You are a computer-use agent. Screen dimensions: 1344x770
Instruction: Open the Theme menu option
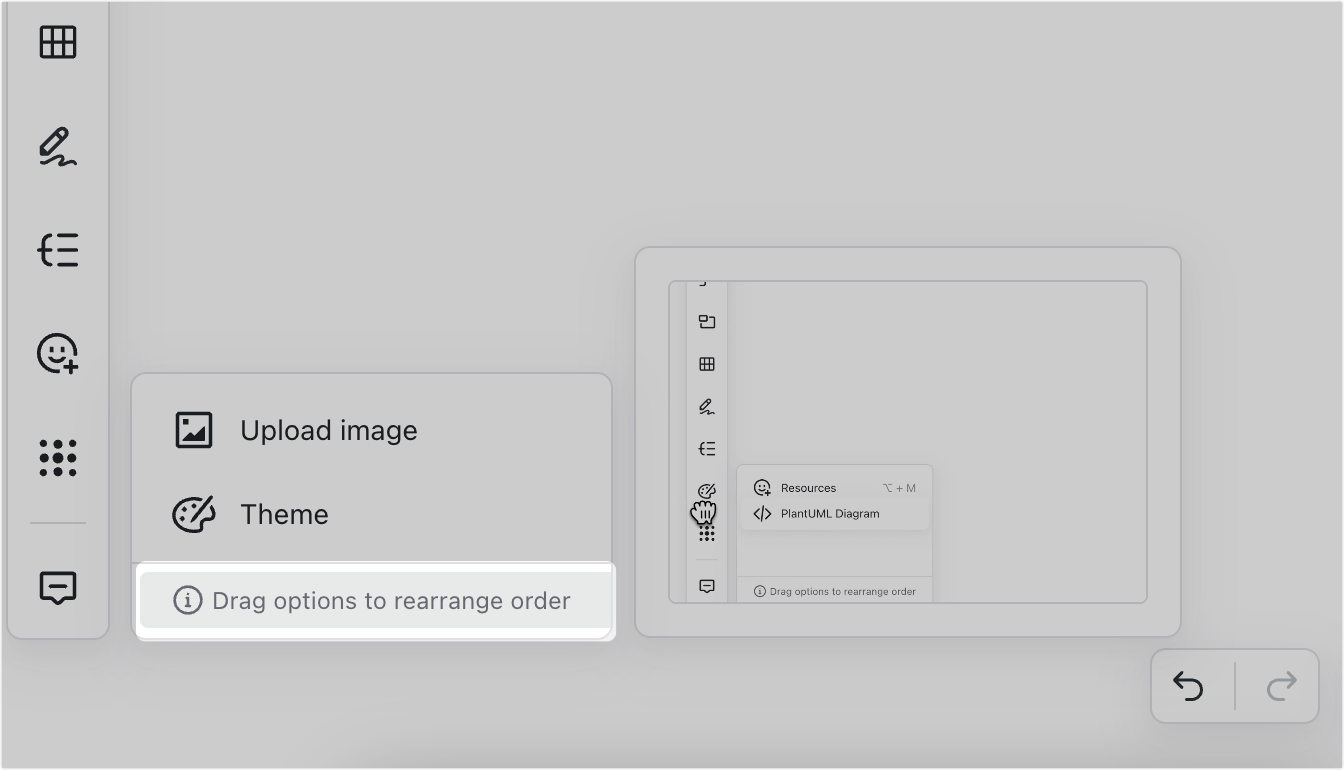pyautogui.click(x=284, y=514)
